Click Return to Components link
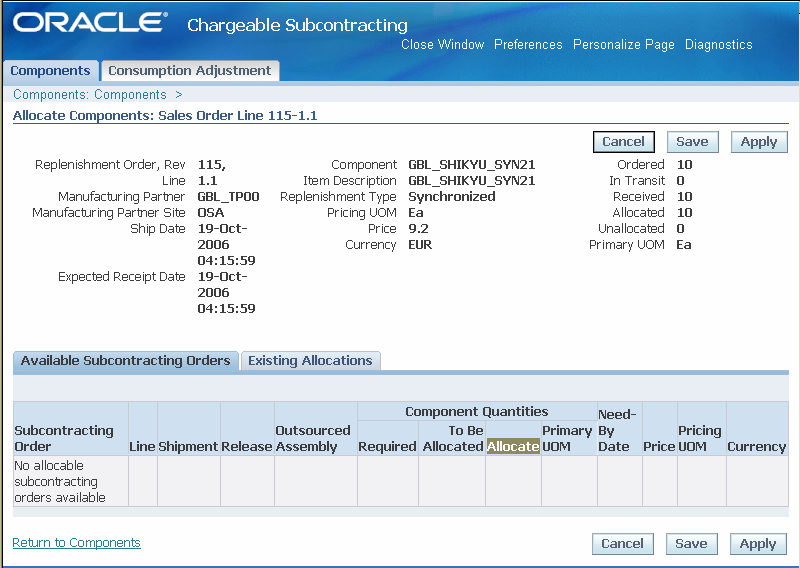The height and width of the screenshot is (568, 800). (x=77, y=542)
